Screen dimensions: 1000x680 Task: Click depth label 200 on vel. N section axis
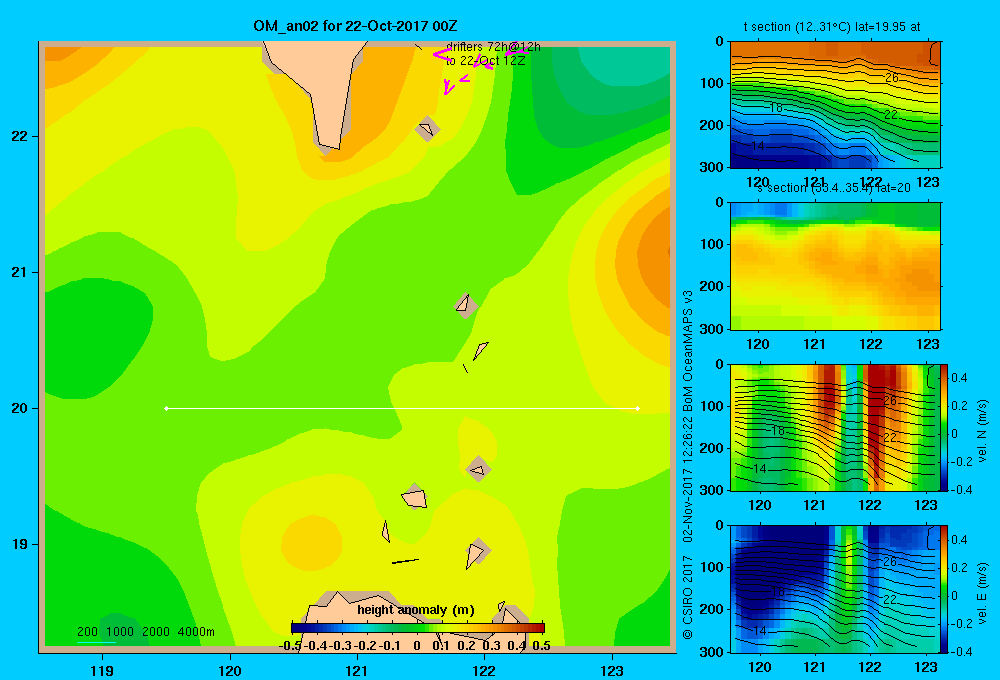(711, 448)
